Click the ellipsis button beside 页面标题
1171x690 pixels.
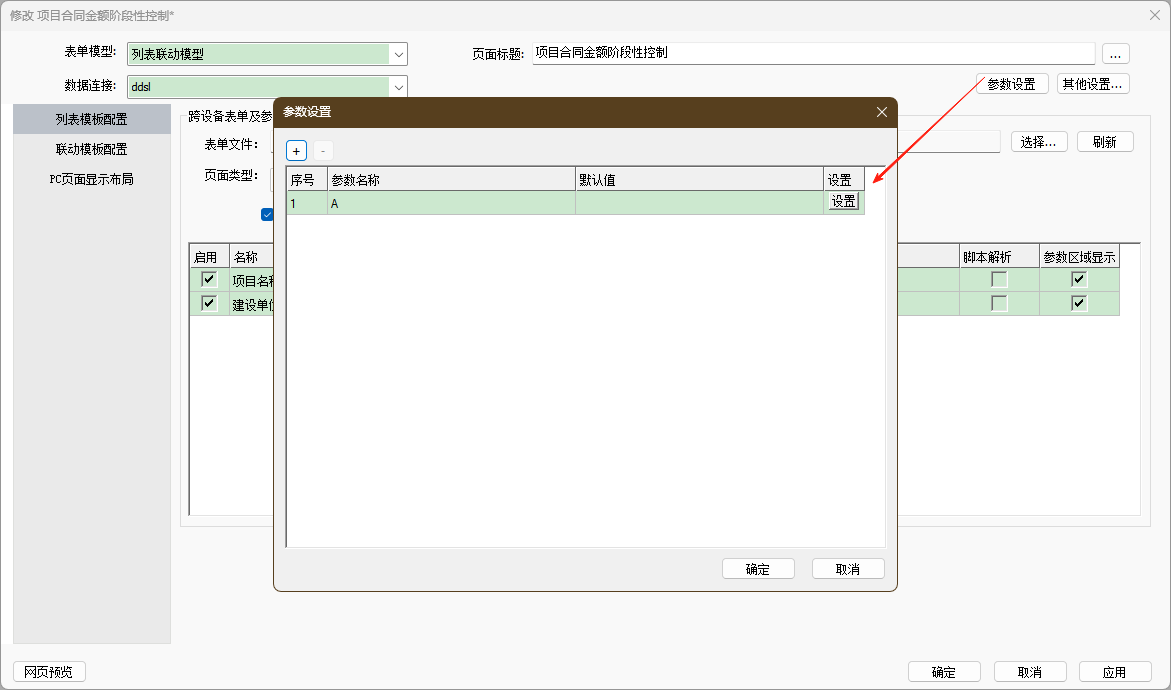(1115, 54)
